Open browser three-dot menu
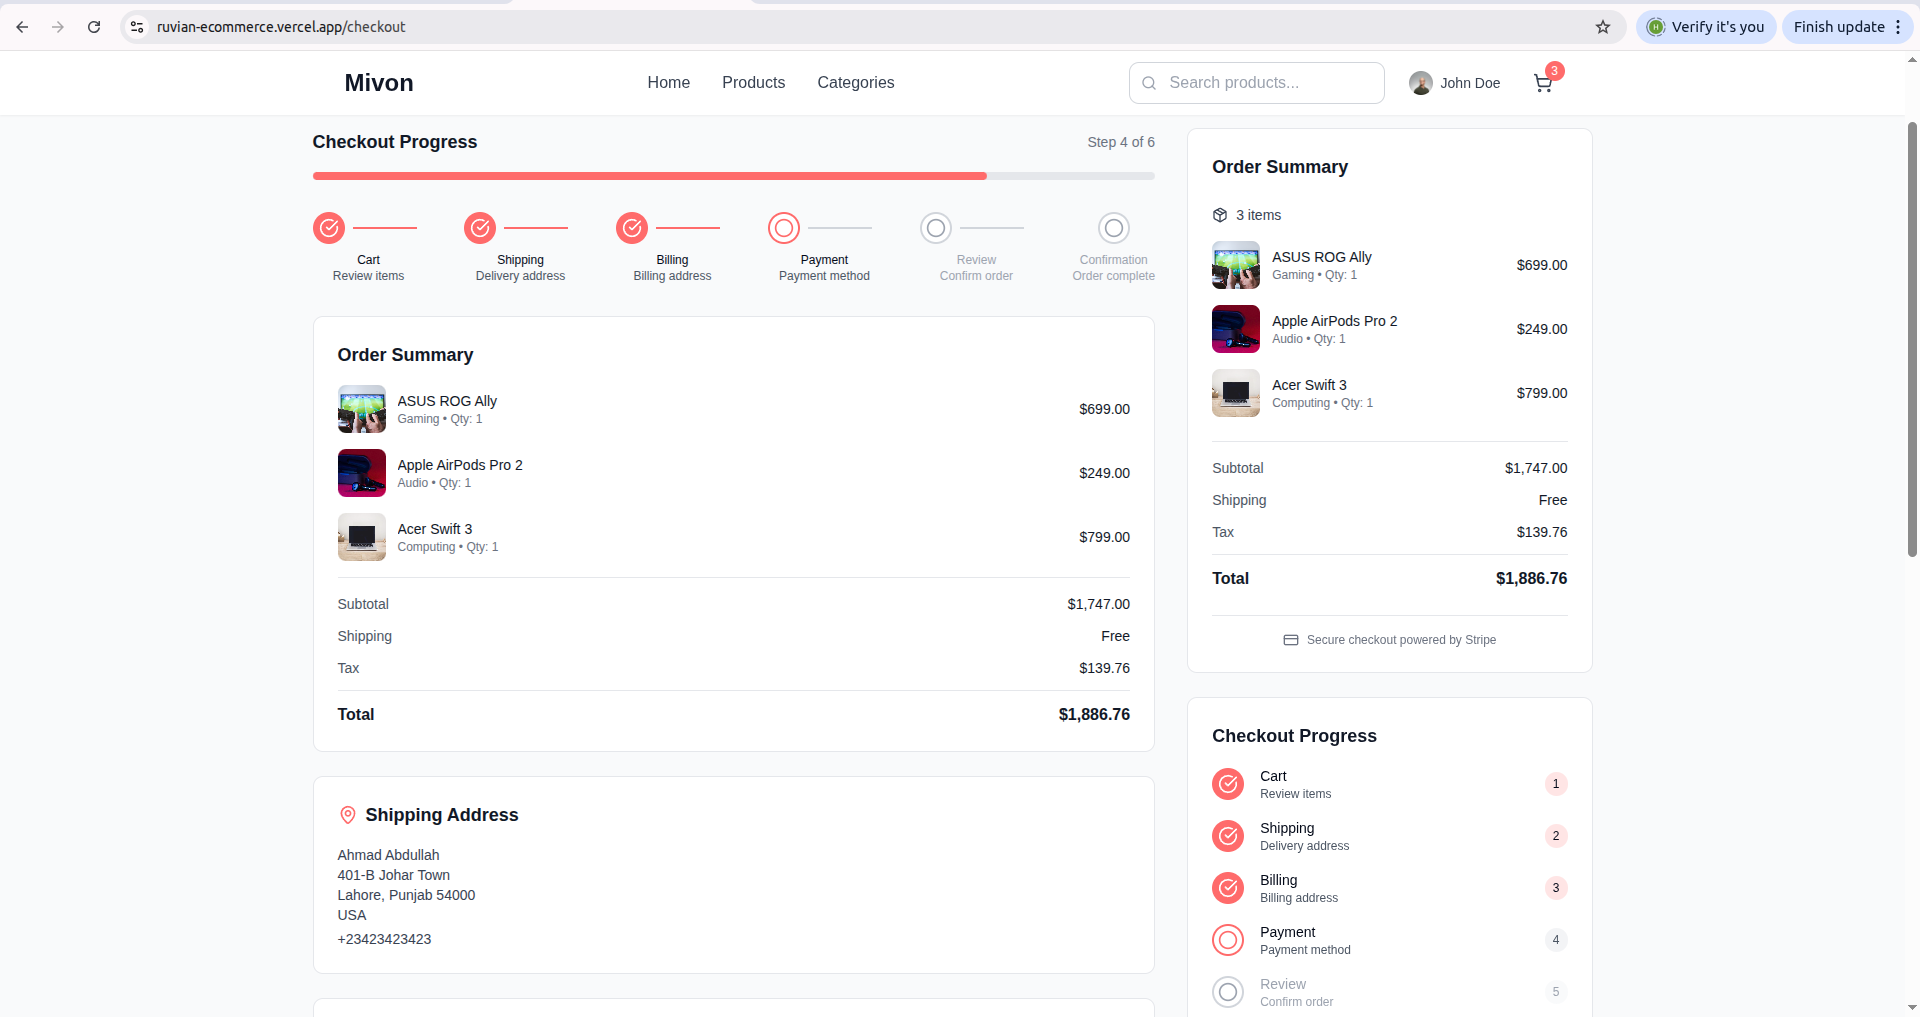 point(1898,27)
